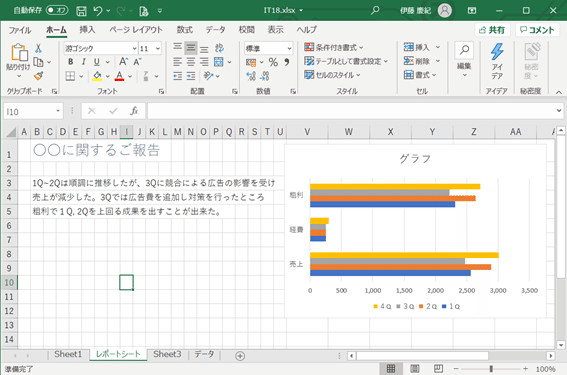Open セルのスタイル gallery
Viewport: 567px width, 375px height.
tap(332, 75)
